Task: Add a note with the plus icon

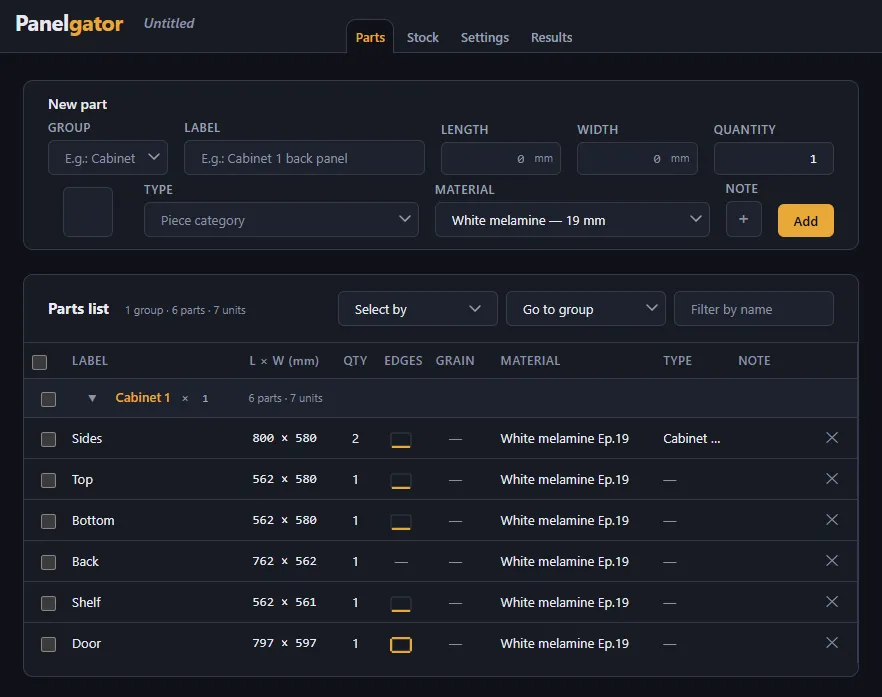Action: tap(743, 219)
